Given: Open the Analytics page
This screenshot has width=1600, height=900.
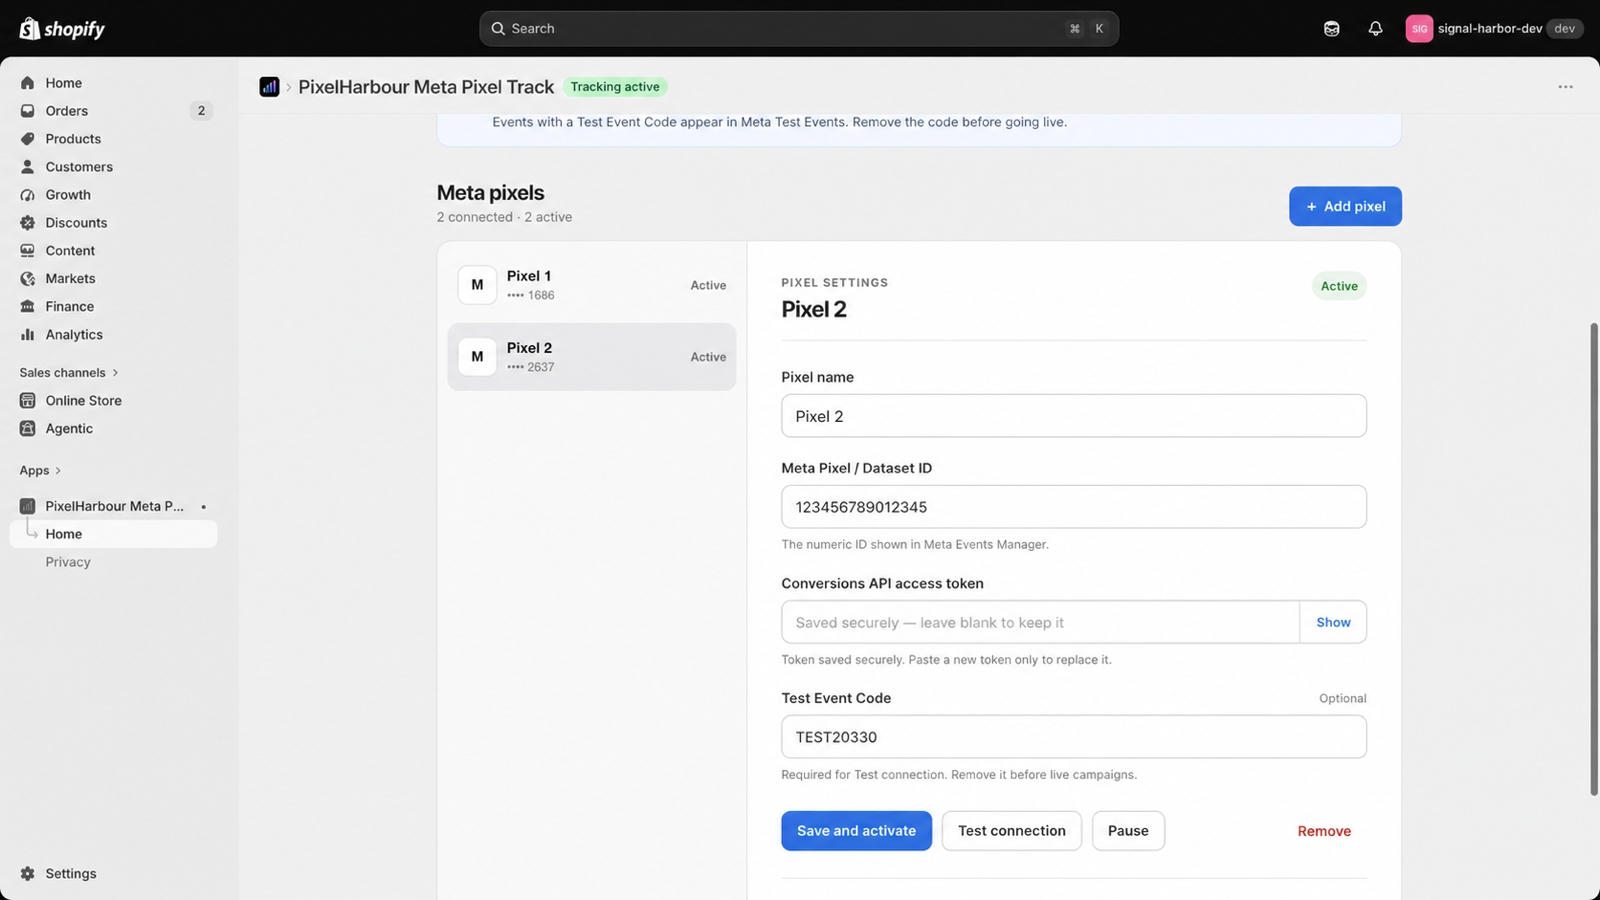Looking at the screenshot, I should [x=114, y=335].
